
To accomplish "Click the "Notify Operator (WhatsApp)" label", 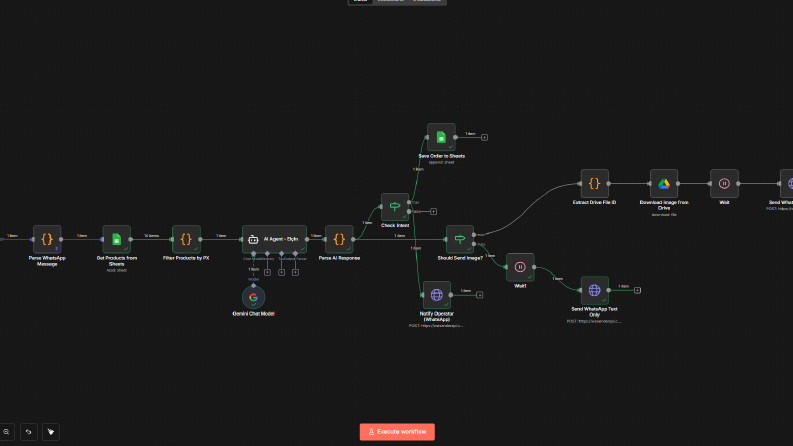I will (x=436, y=317).
